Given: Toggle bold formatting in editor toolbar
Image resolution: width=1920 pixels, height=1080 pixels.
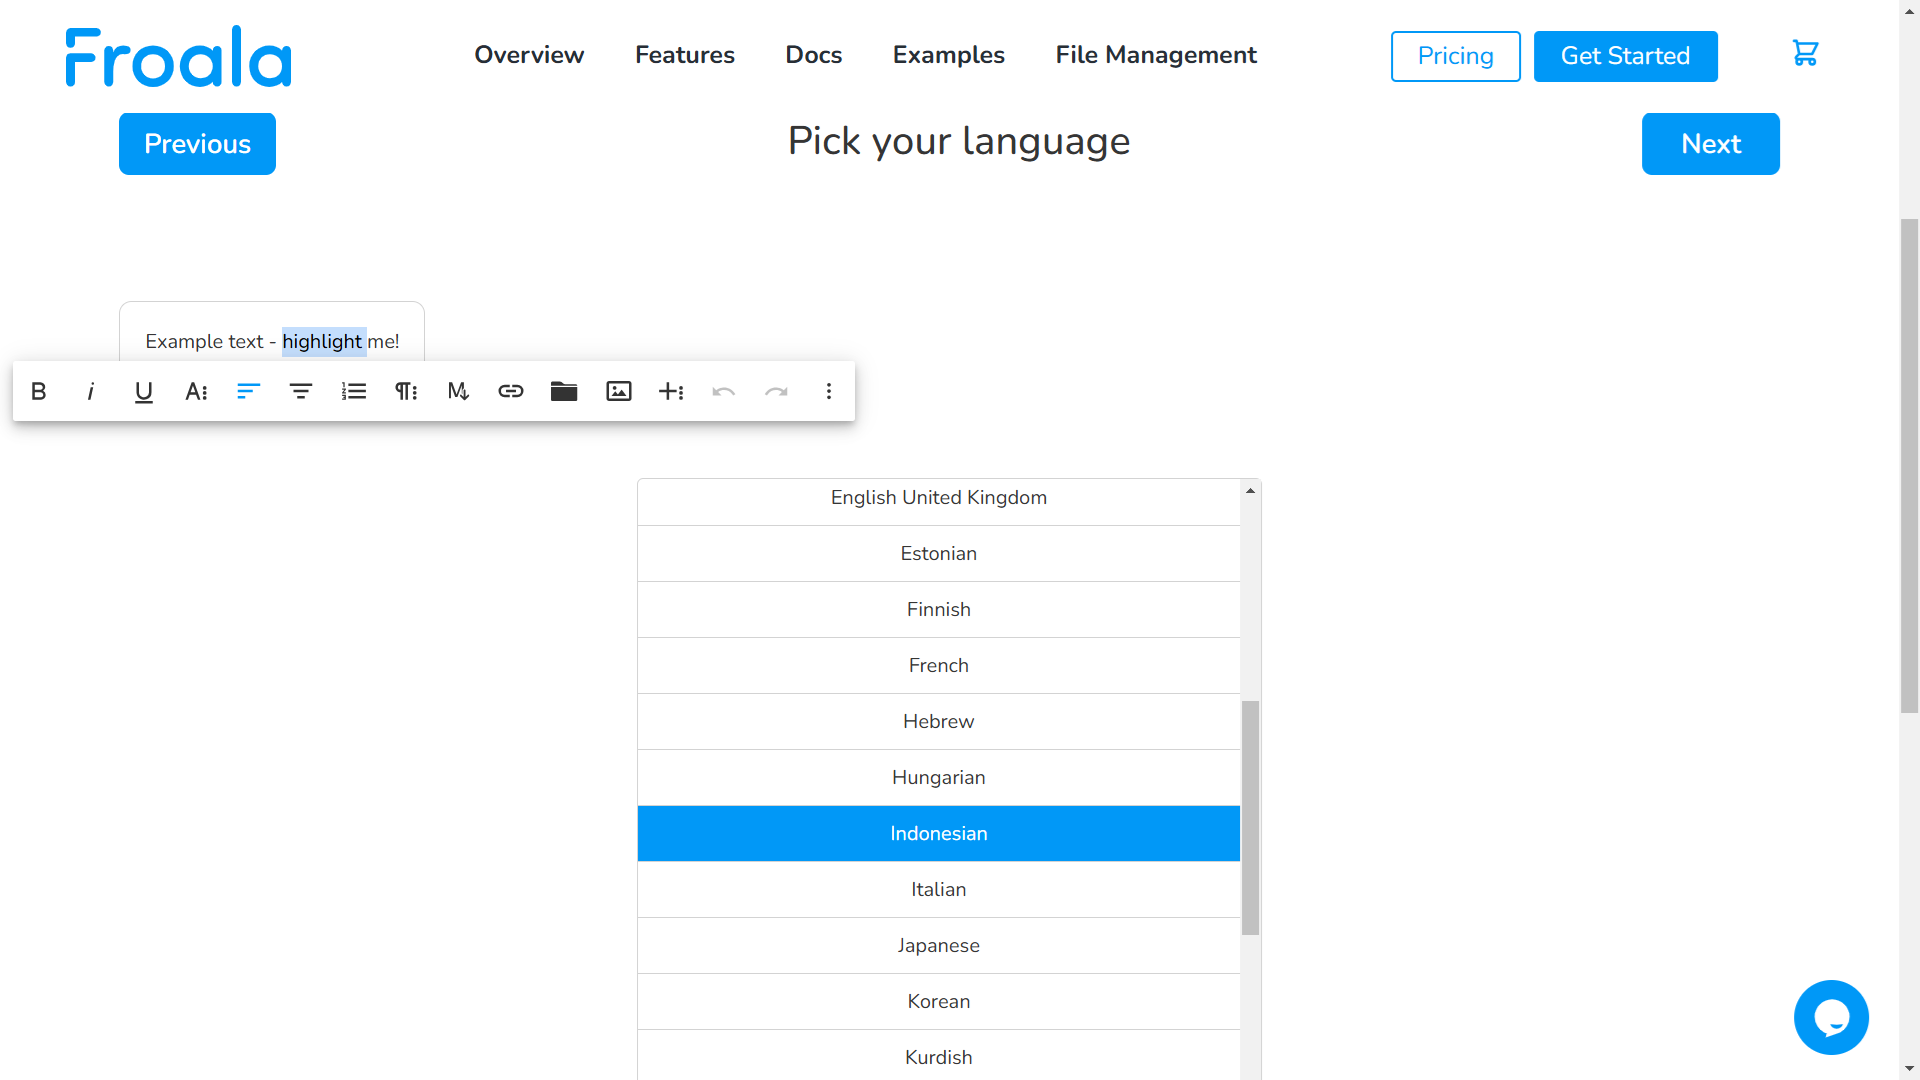Looking at the screenshot, I should click(x=39, y=391).
